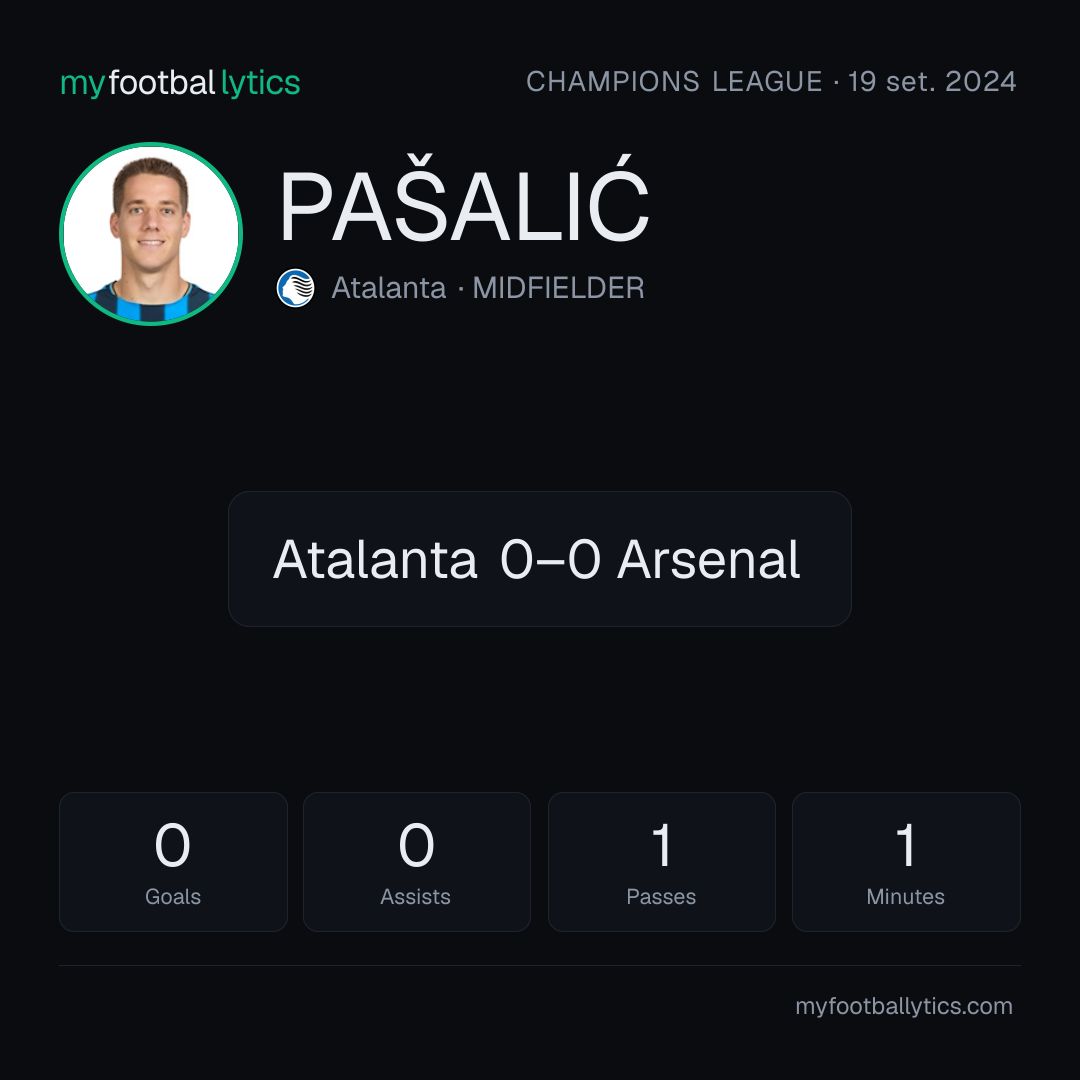1080x1080 pixels.
Task: Click the Atalanta team name beside crest
Action: pos(388,288)
